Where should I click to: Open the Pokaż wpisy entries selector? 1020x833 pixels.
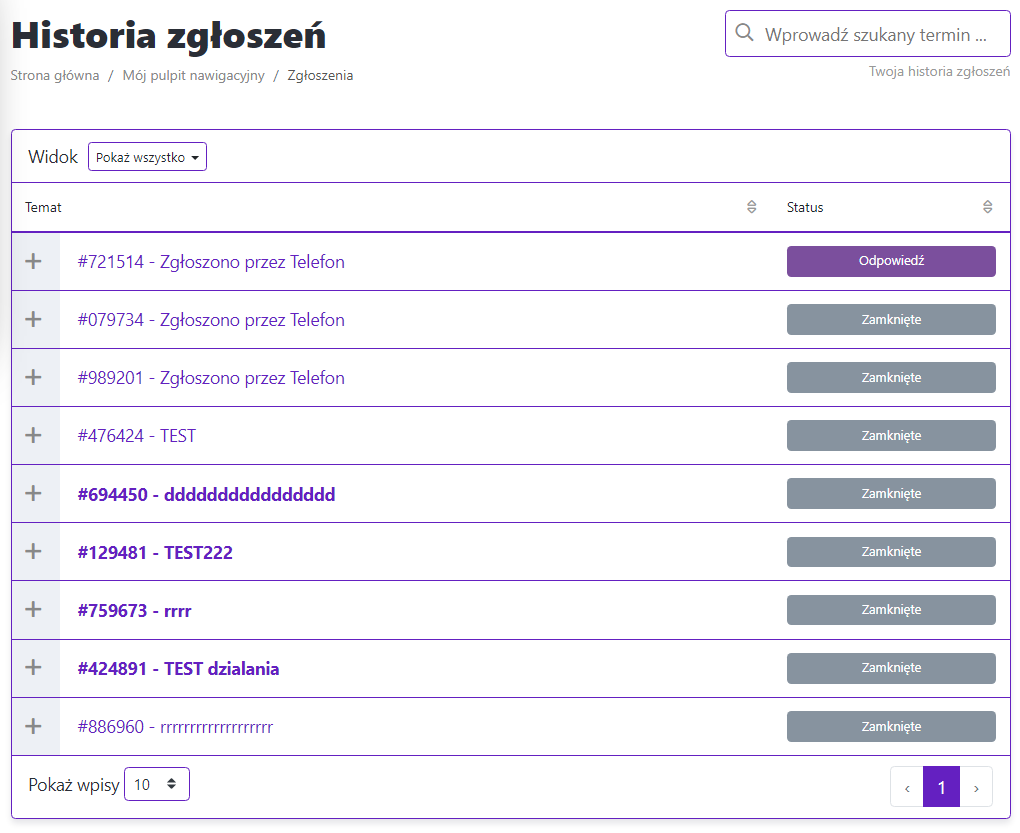(x=156, y=784)
